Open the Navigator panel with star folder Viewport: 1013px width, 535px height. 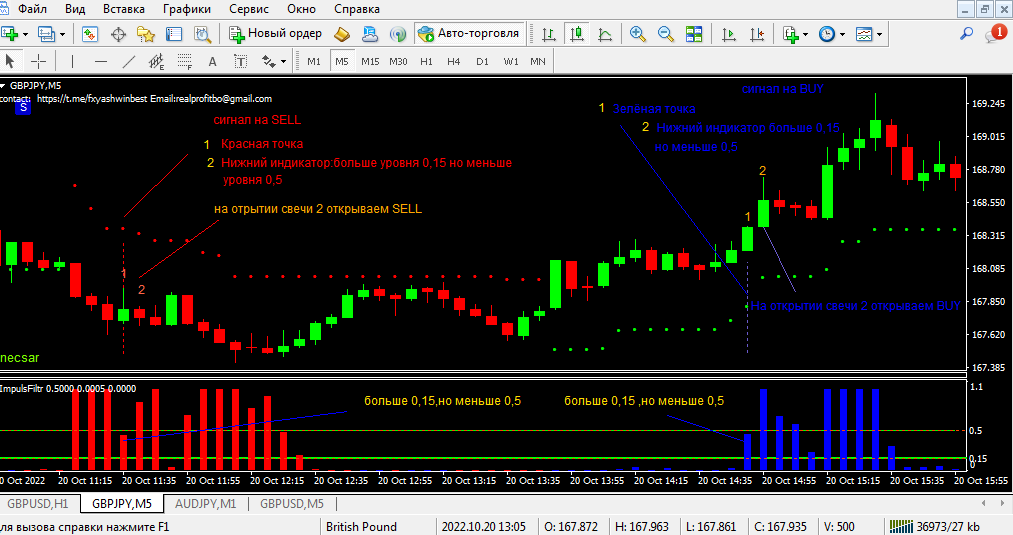146,34
